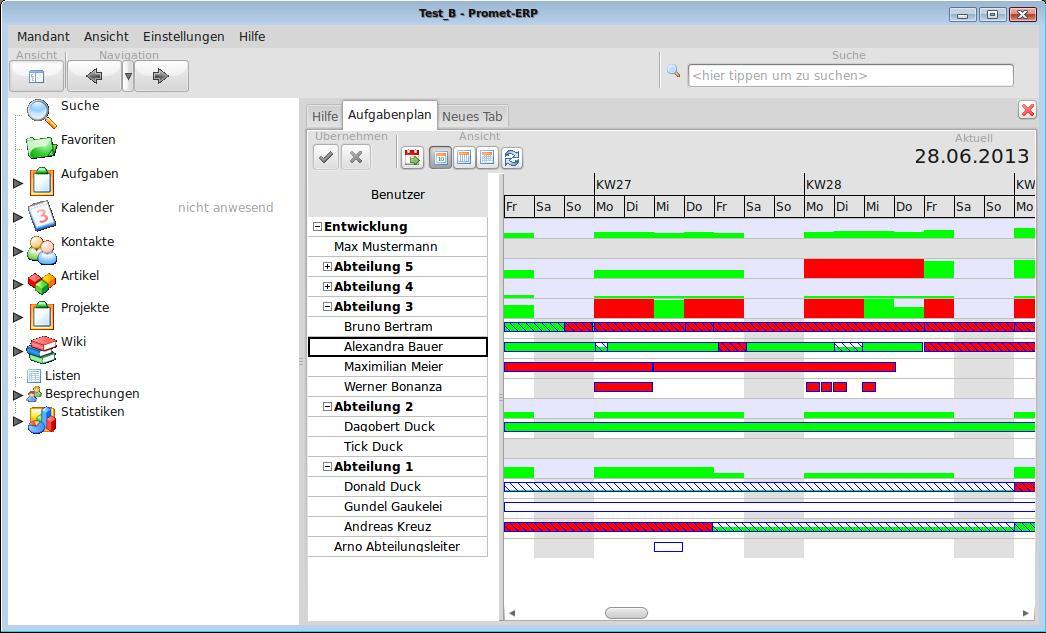Toggle the day view mode button

point(440,157)
